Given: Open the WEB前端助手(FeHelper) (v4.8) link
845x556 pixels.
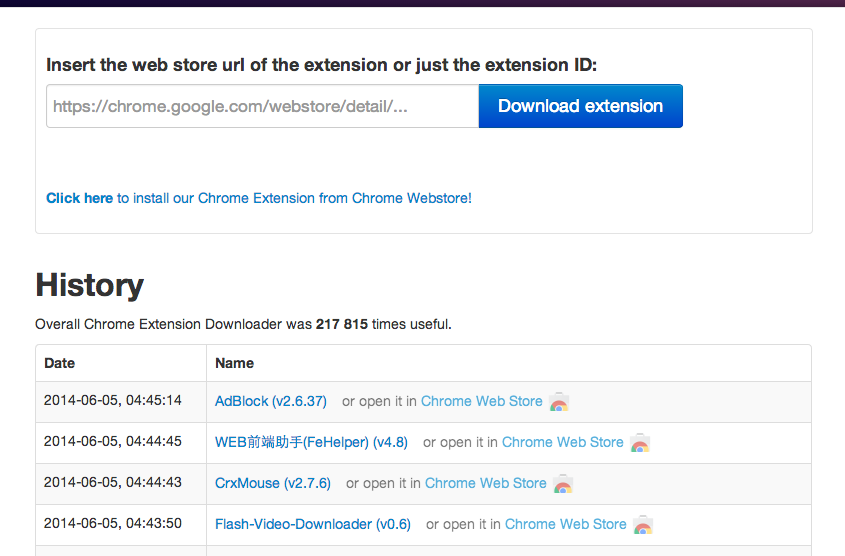Looking at the screenshot, I should pos(311,442).
